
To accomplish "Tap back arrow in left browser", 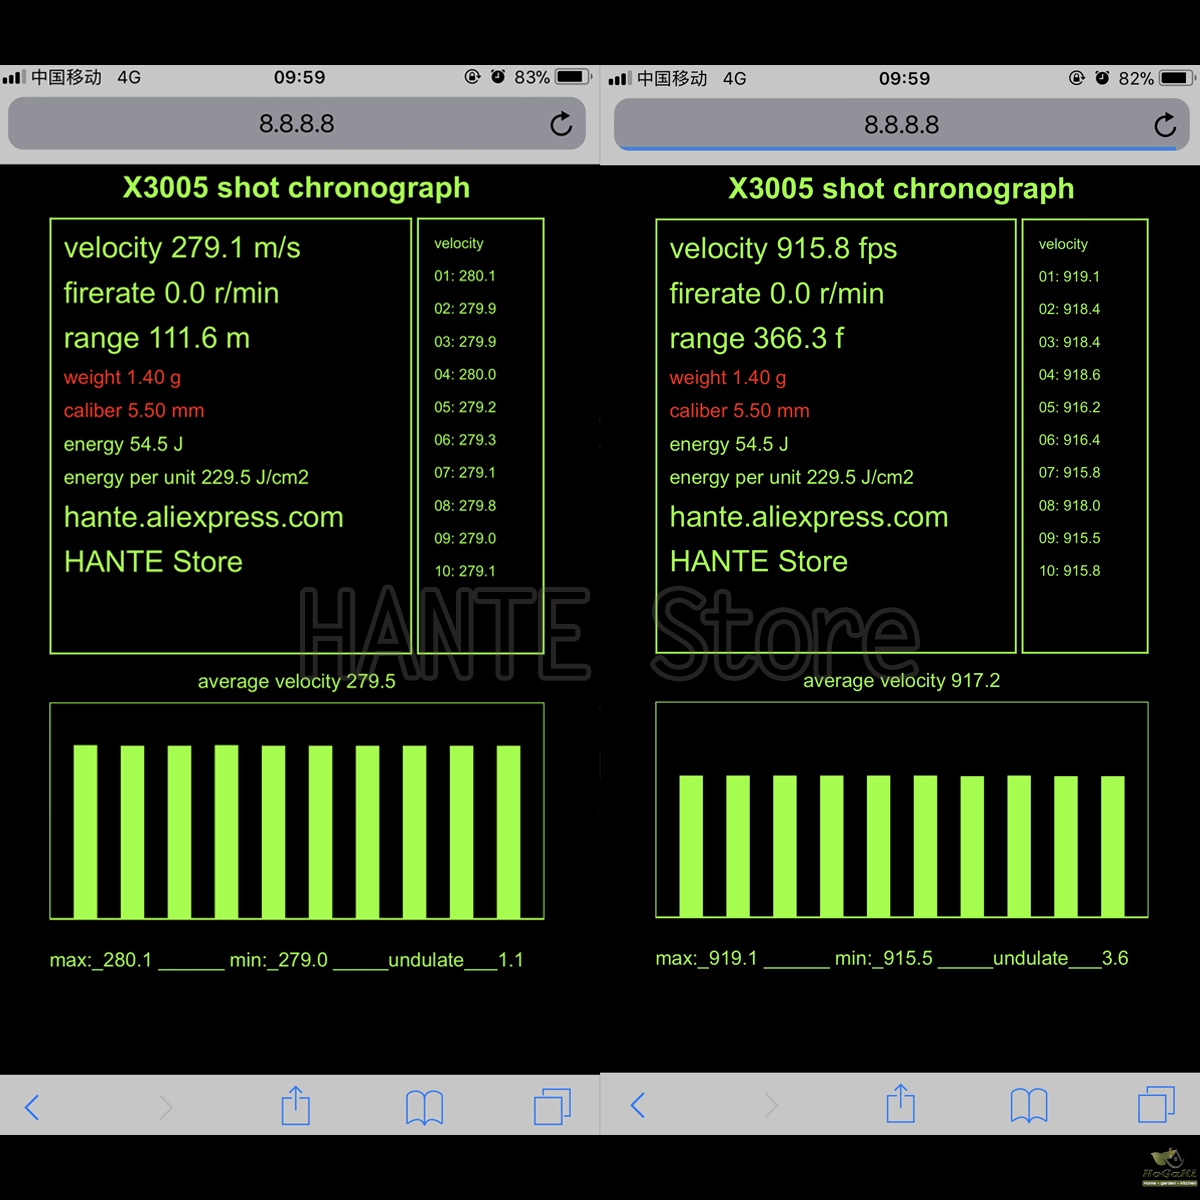I will point(32,1107).
